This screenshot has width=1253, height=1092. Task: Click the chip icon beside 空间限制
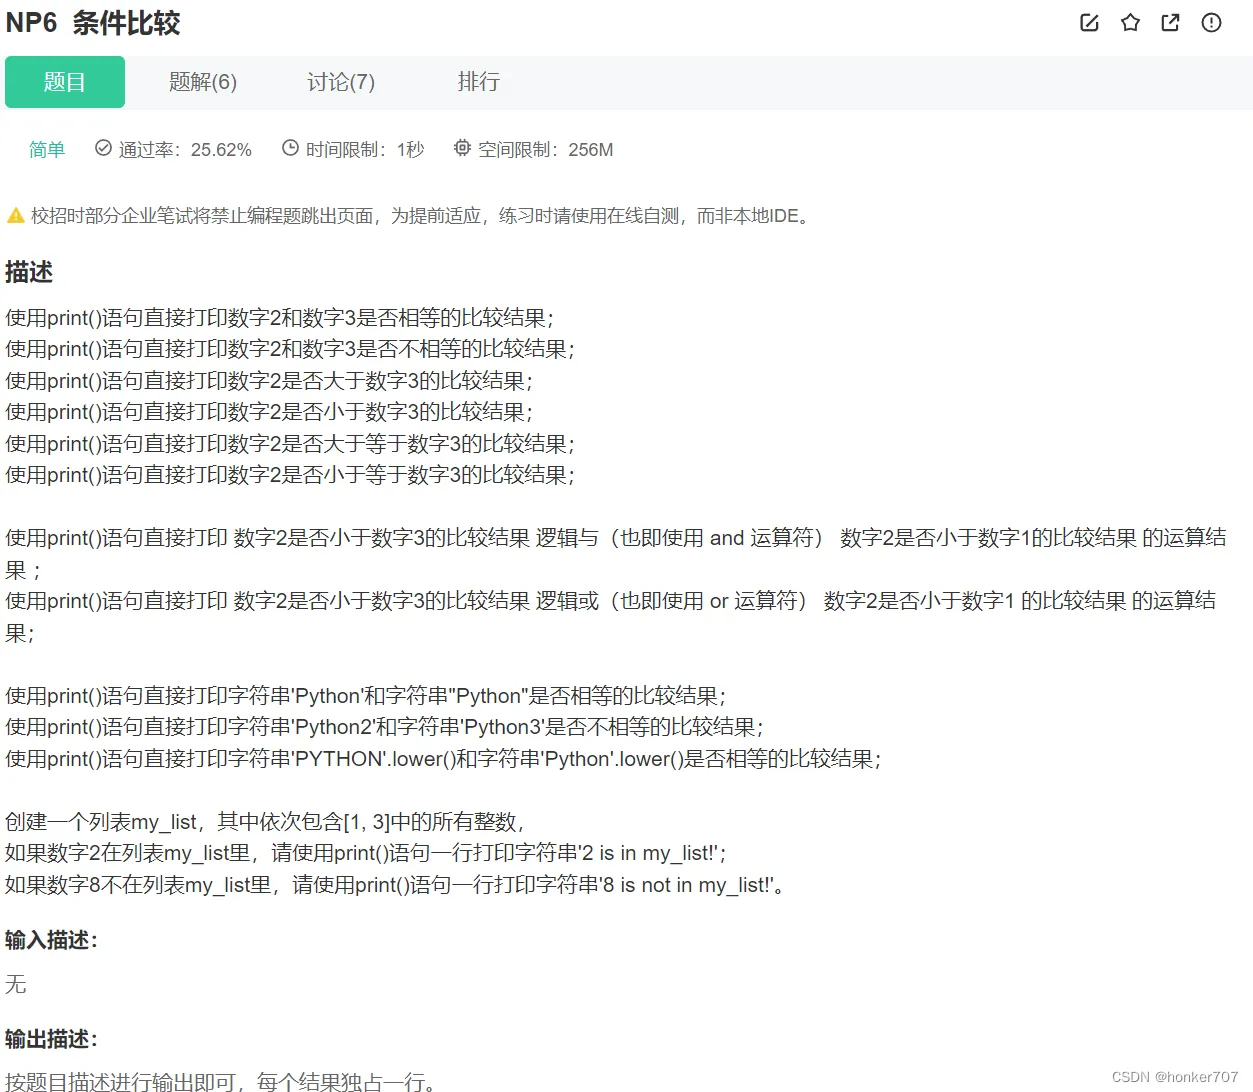click(x=461, y=148)
